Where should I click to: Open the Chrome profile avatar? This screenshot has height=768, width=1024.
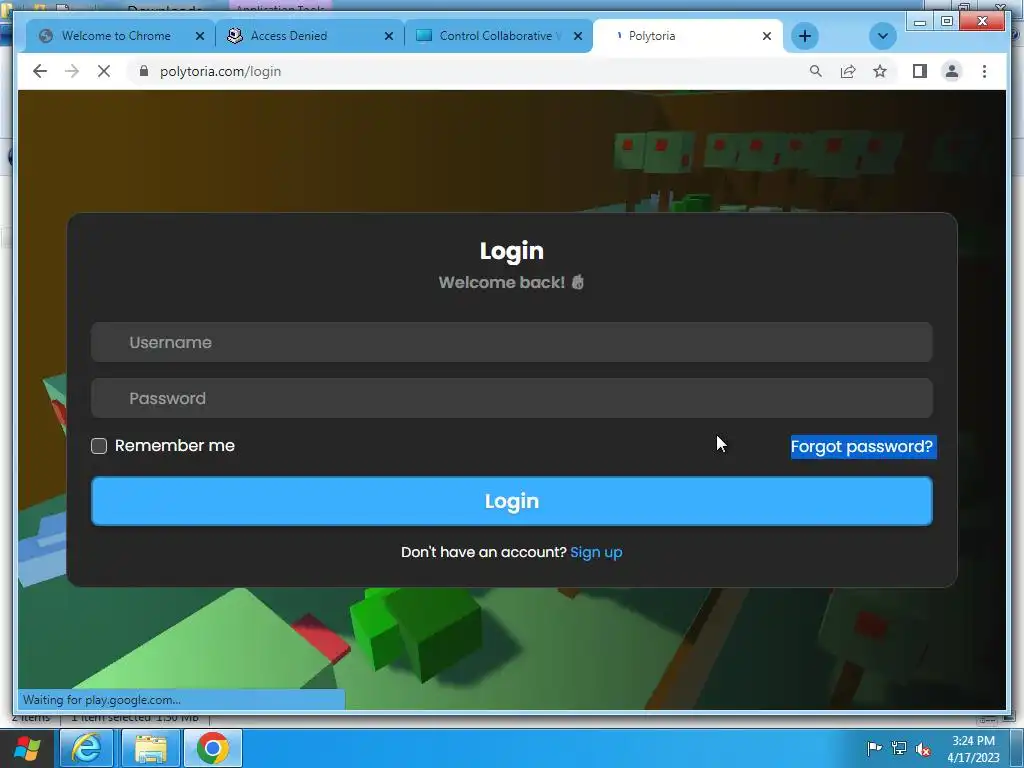click(x=952, y=71)
